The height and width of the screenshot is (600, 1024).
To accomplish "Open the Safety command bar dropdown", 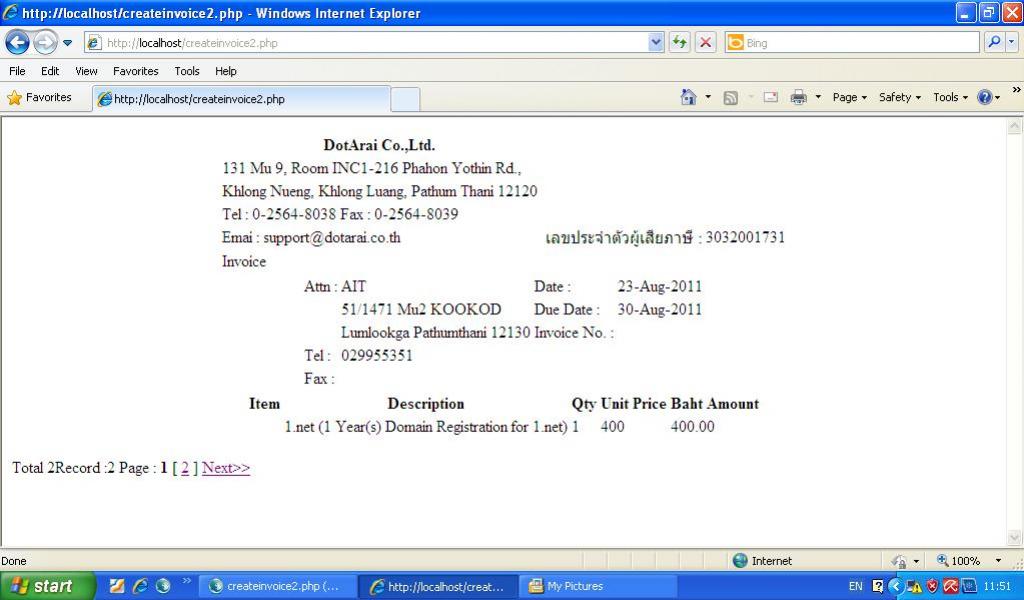I will 900,97.
